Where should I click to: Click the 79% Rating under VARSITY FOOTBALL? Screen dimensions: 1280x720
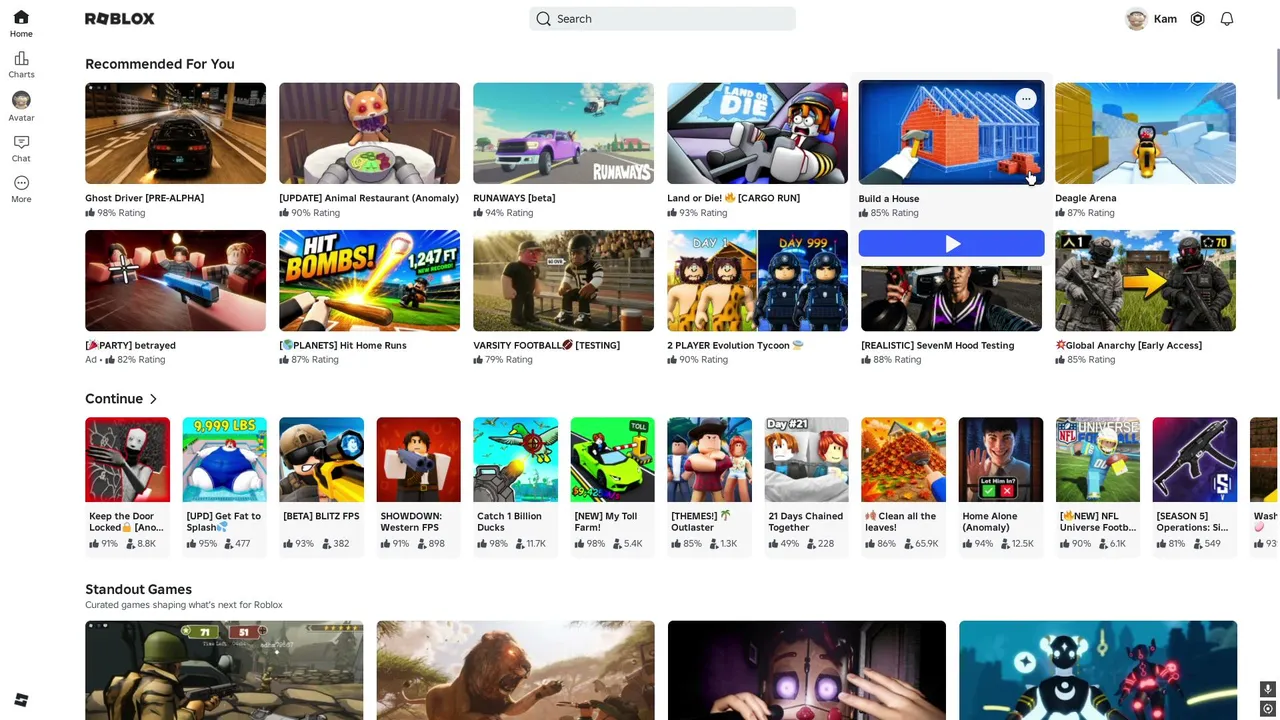(x=503, y=360)
